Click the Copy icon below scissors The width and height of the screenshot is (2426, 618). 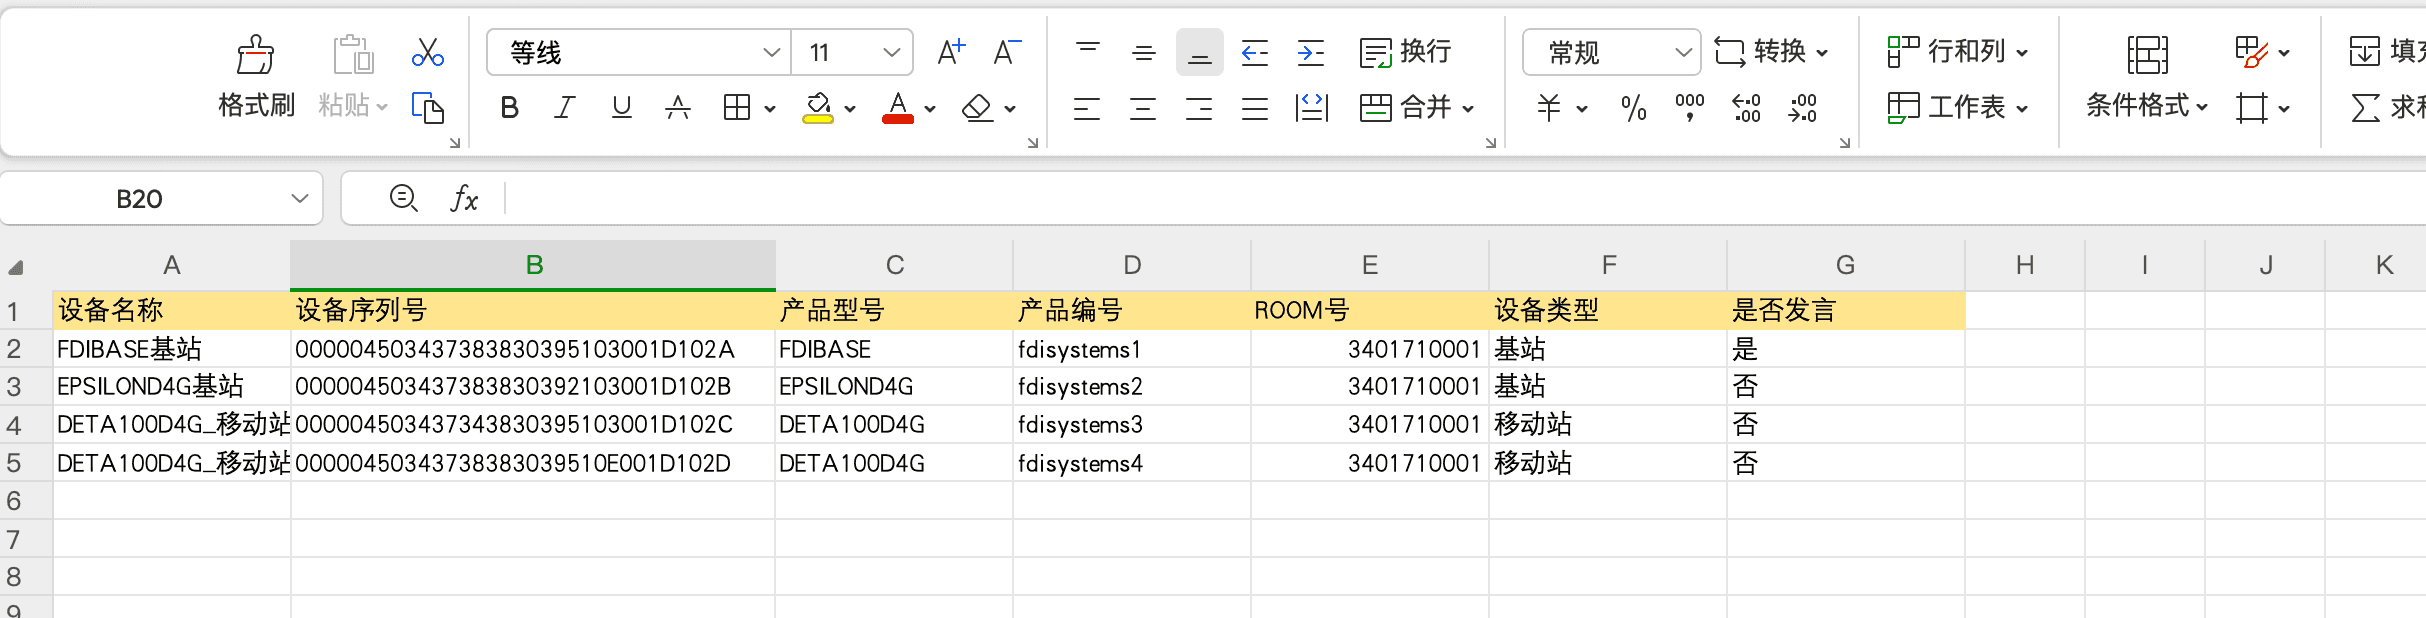[427, 107]
